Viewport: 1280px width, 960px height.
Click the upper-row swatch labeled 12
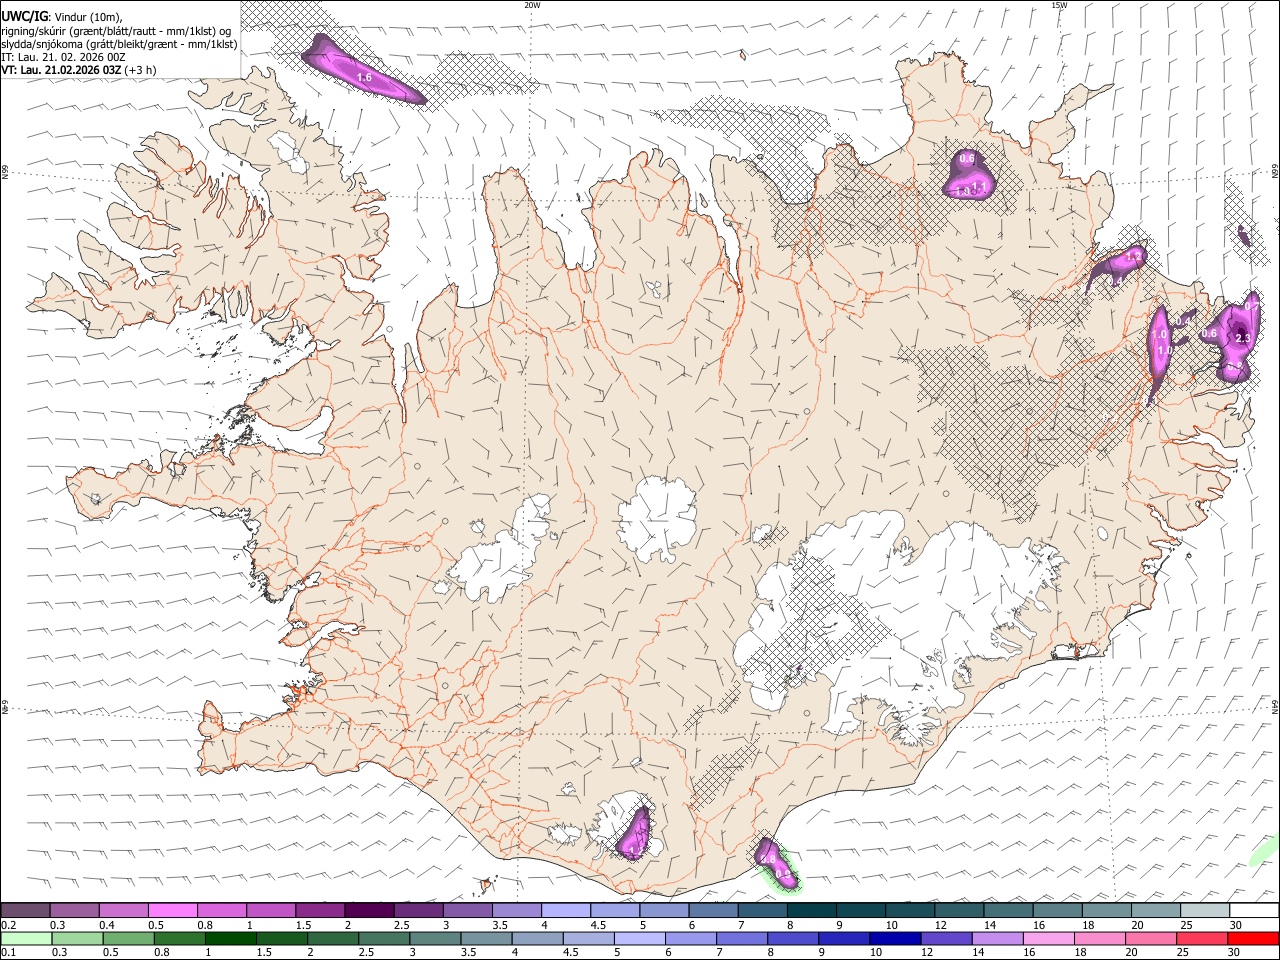point(958,910)
